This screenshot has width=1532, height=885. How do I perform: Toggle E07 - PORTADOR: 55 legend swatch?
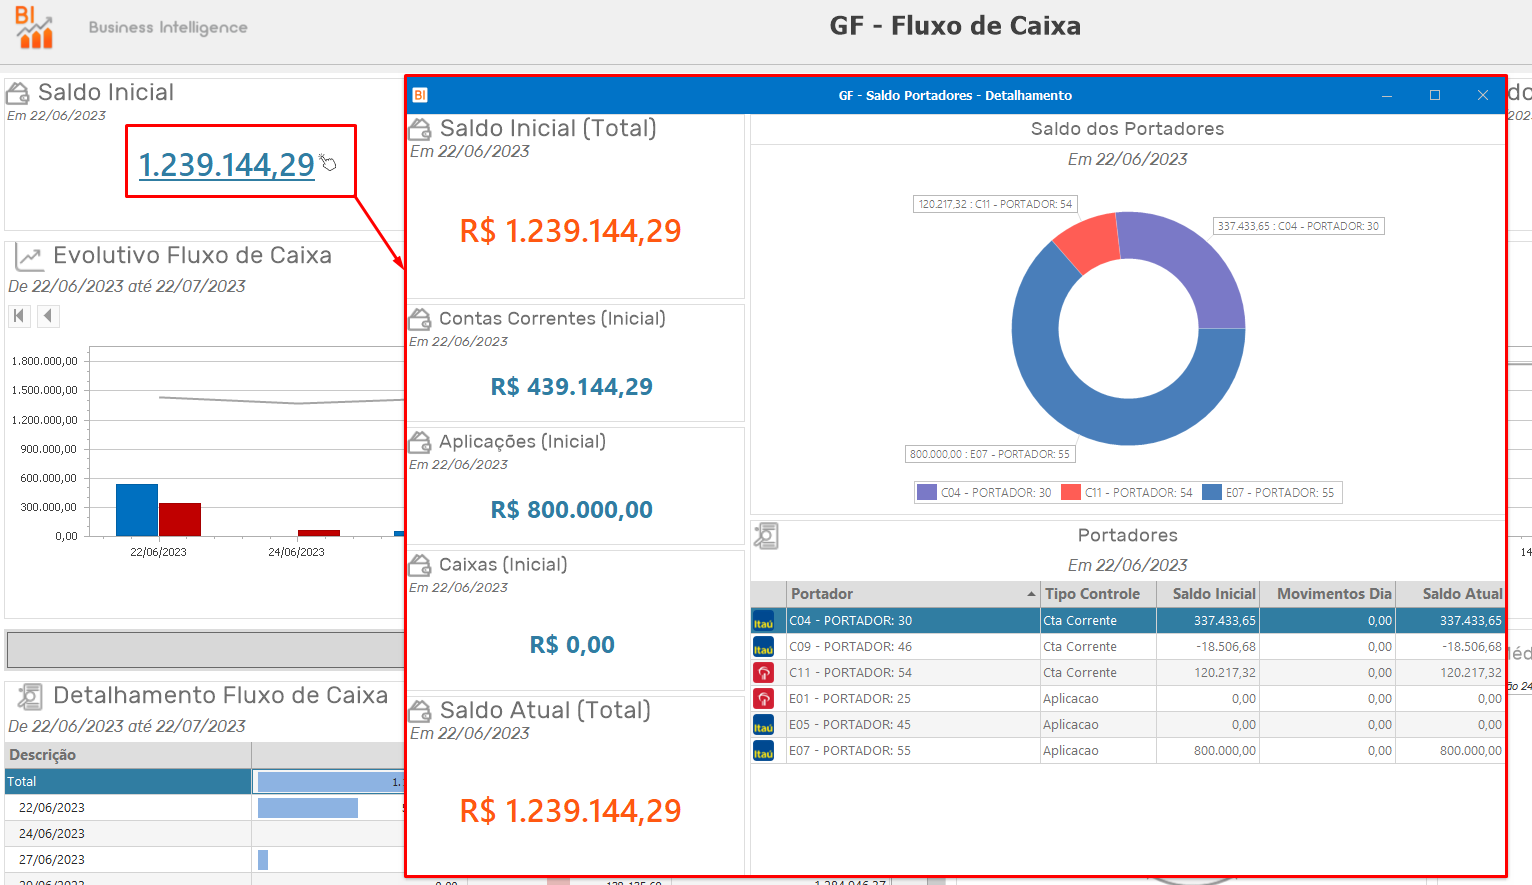(1212, 492)
